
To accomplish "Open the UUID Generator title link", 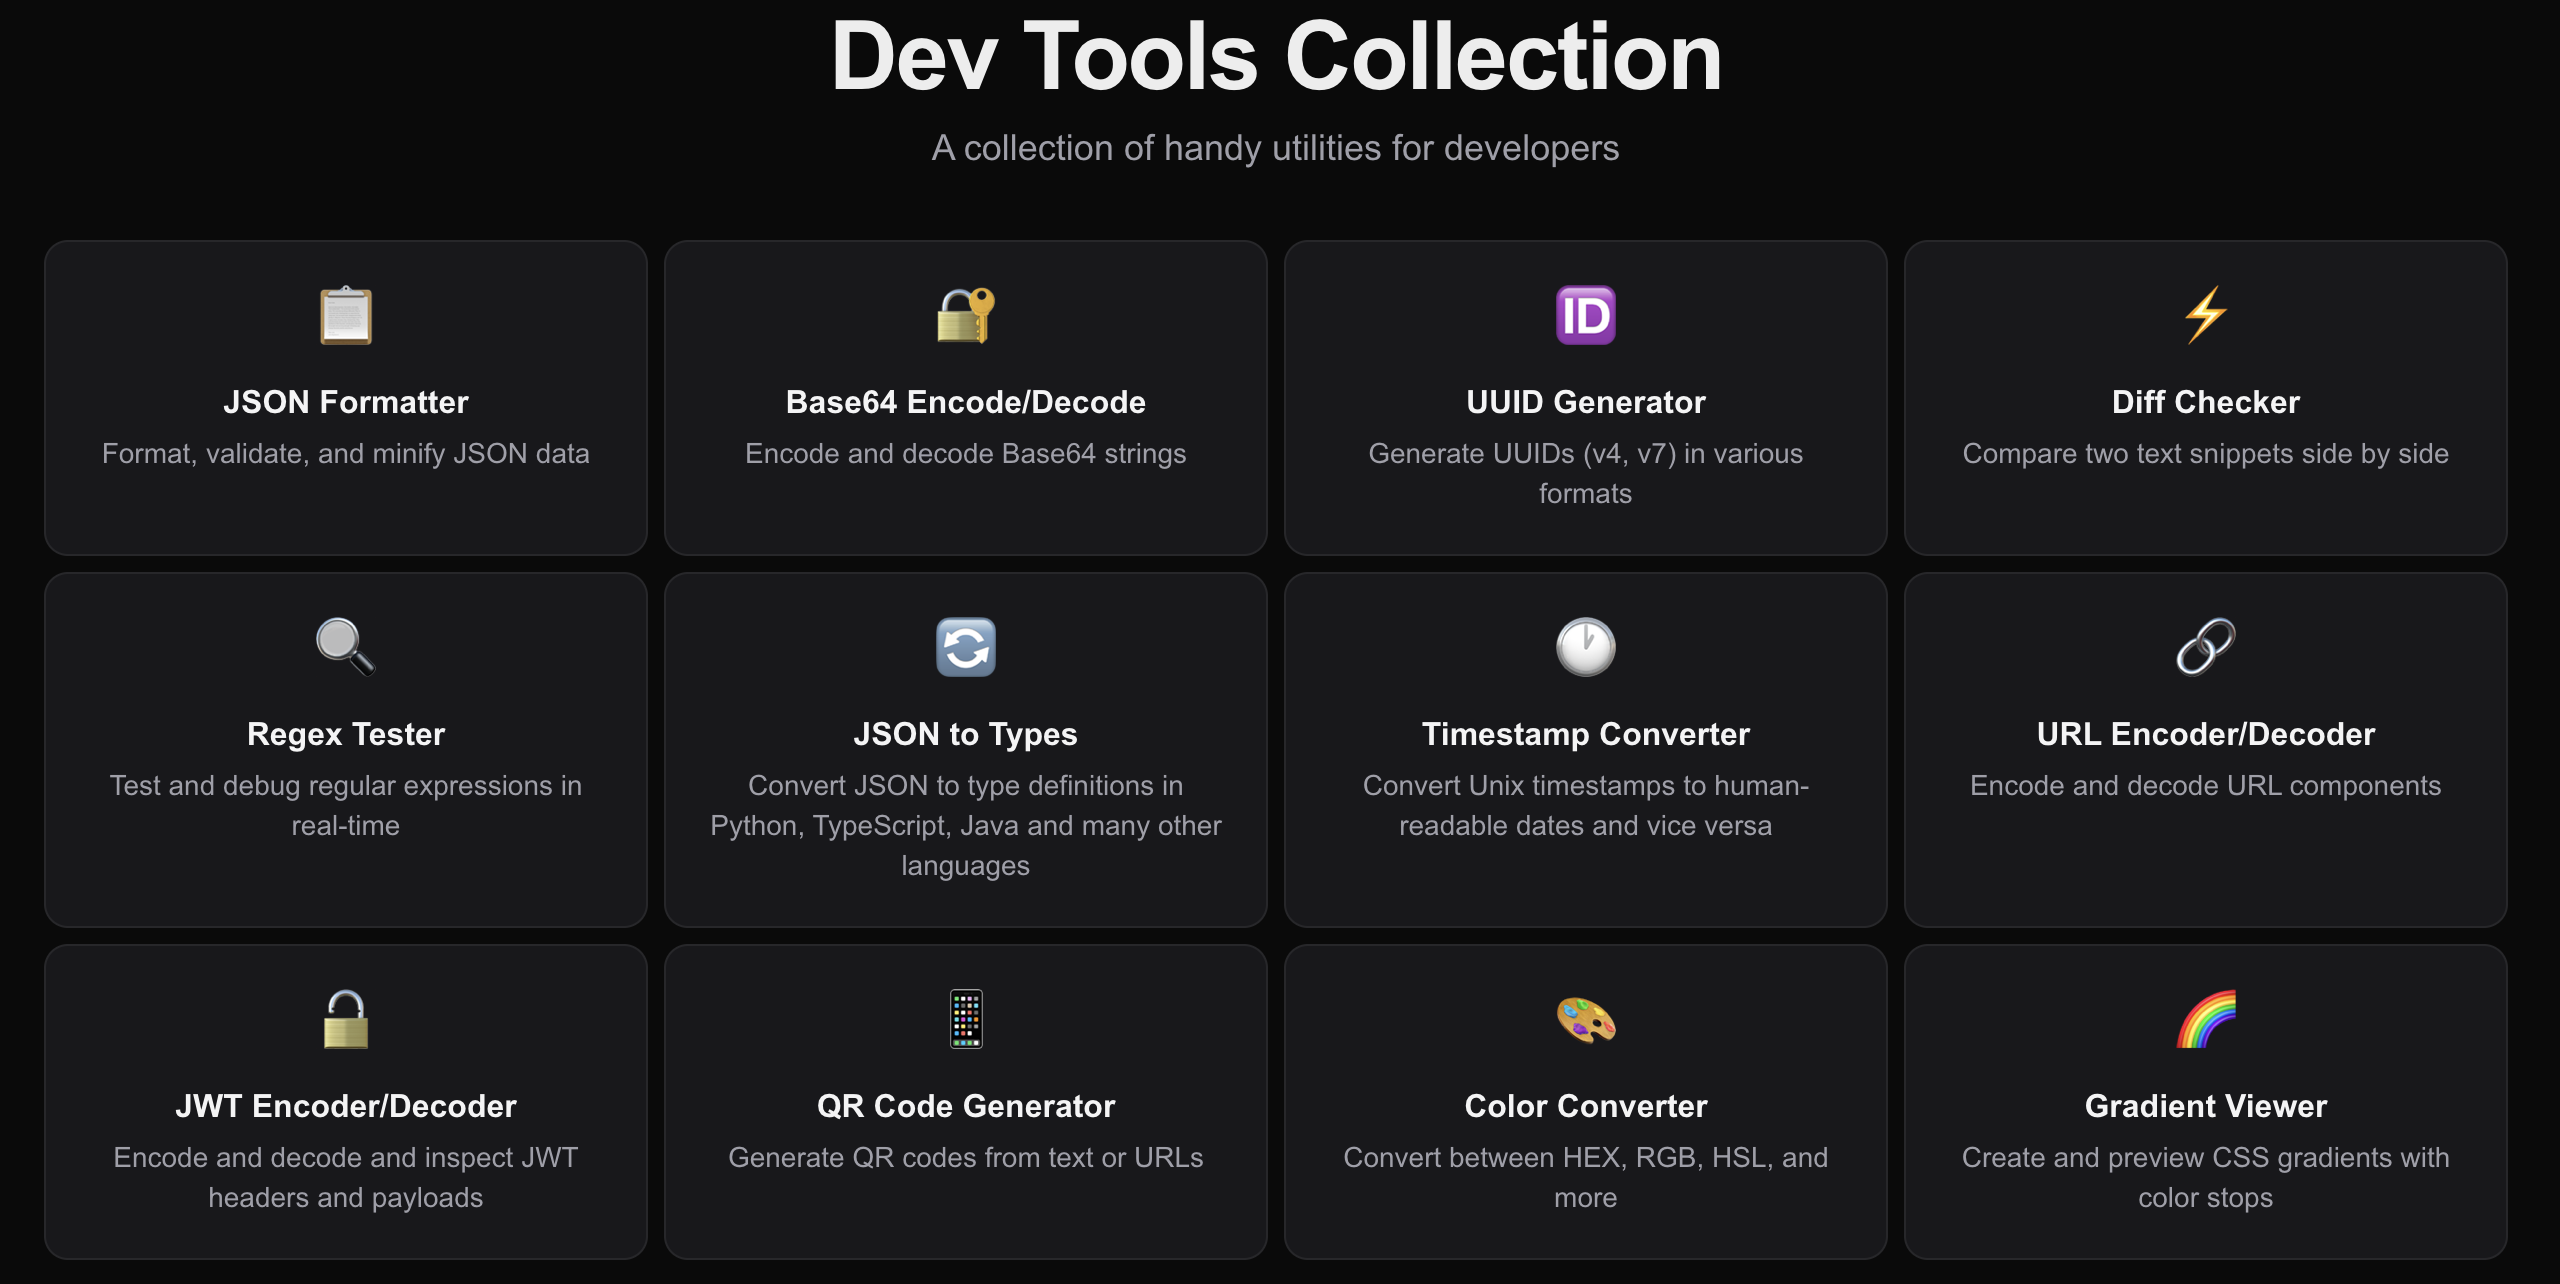I will pos(1586,402).
